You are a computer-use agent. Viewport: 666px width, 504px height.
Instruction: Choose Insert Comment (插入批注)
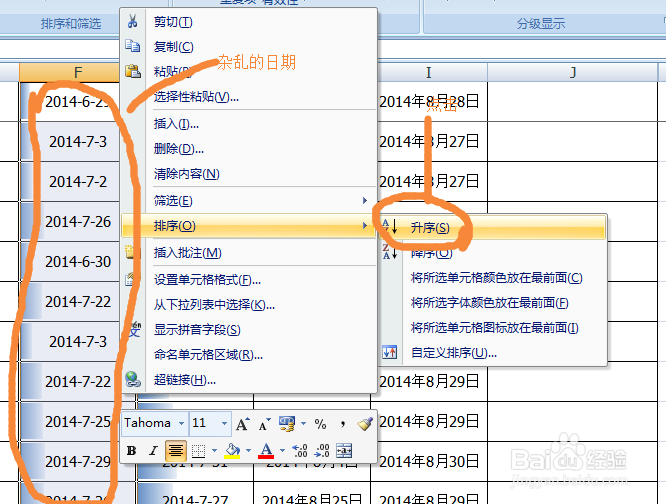point(249,253)
